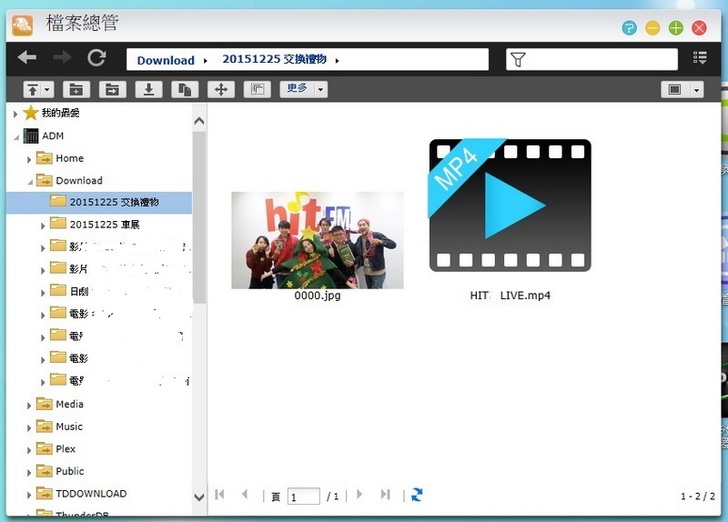Screen dimensions: 728x522
Task: Open the 更多 dropdown menu
Action: click(303, 90)
